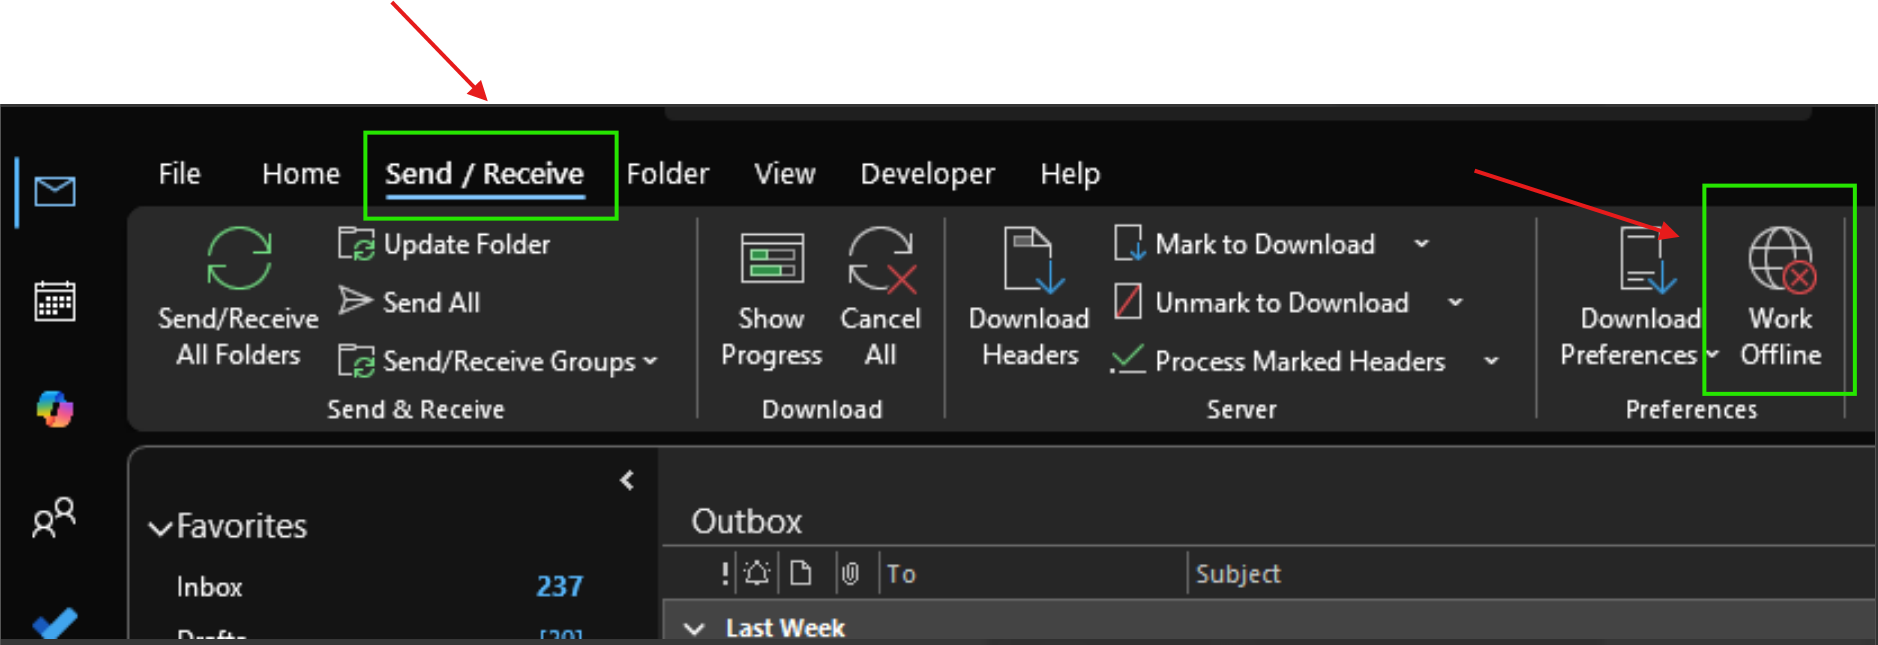Screen dimensions: 1878x645
Task: Sort by Reminder bell column
Action: click(x=757, y=573)
